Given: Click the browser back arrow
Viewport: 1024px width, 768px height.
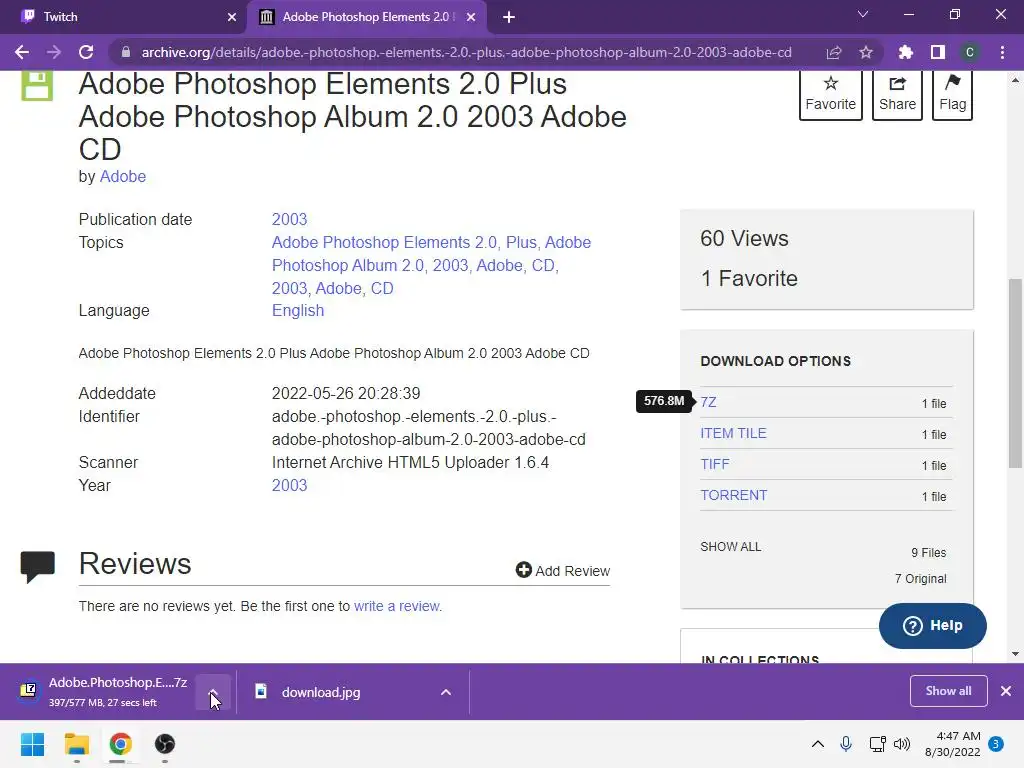Looking at the screenshot, I should coord(22,52).
